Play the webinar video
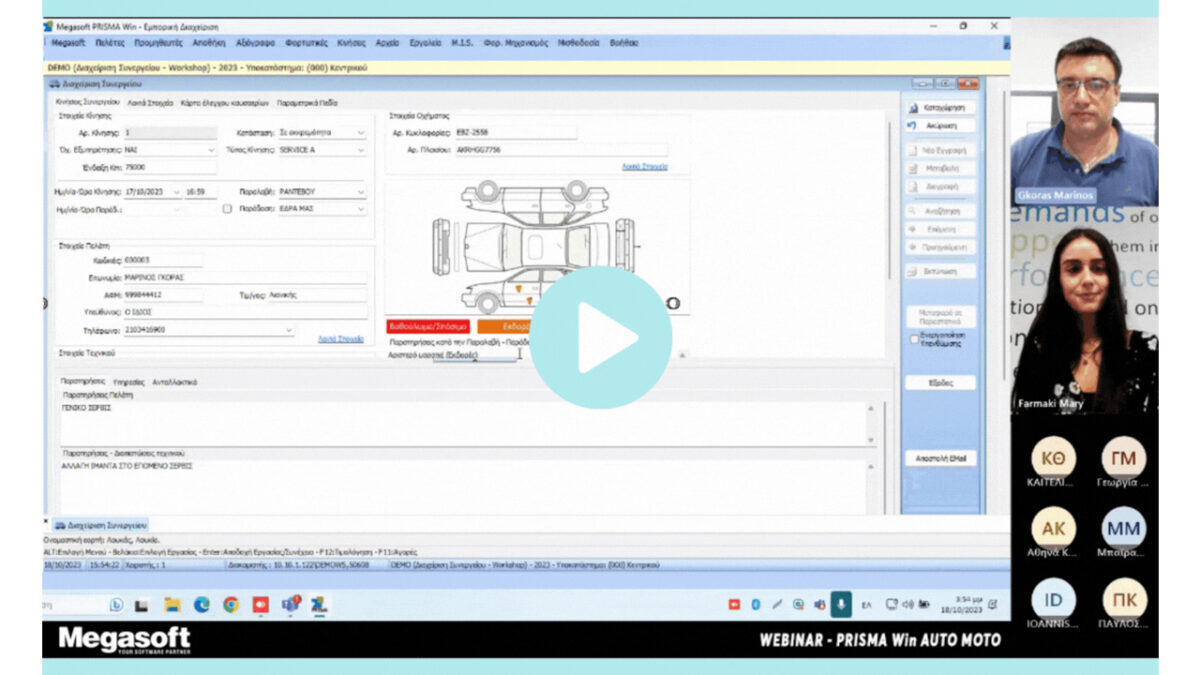The image size is (1200, 675). (x=600, y=337)
